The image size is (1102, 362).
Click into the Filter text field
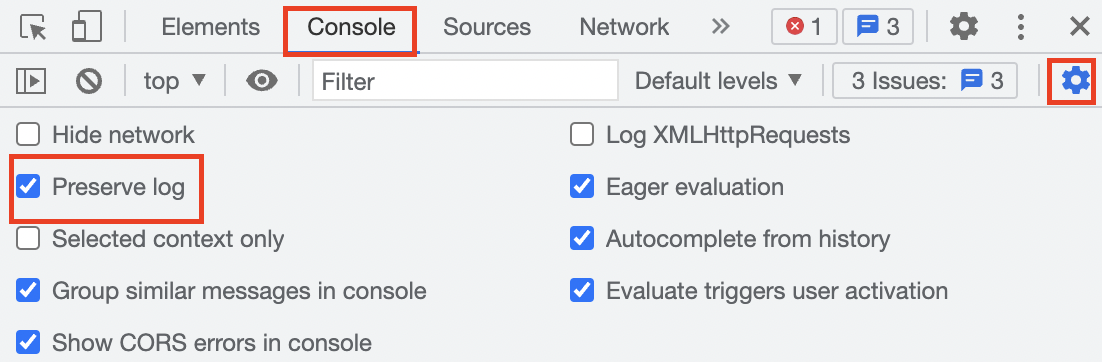click(x=465, y=82)
